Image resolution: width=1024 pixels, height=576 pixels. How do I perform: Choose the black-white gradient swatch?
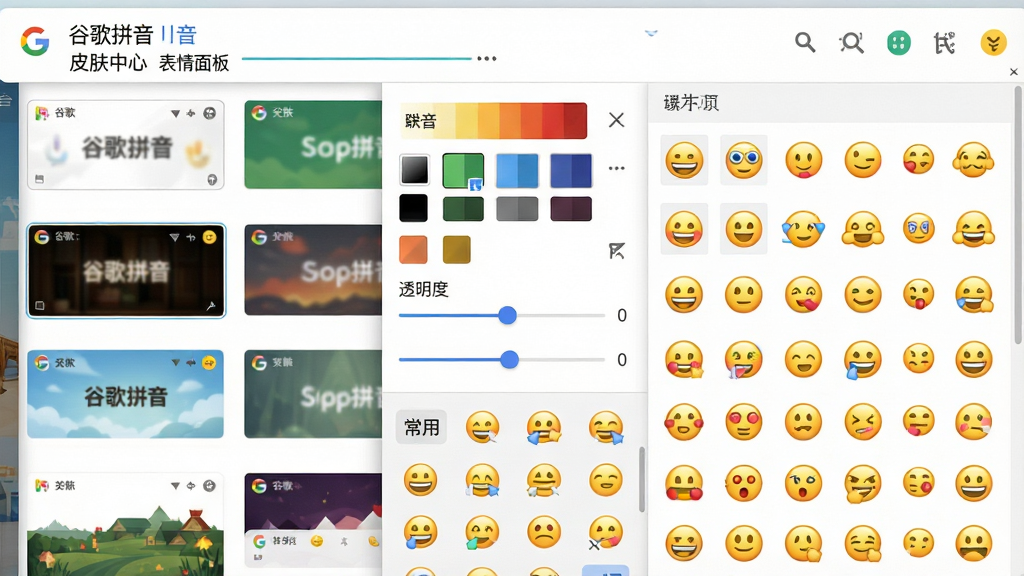coord(414,170)
